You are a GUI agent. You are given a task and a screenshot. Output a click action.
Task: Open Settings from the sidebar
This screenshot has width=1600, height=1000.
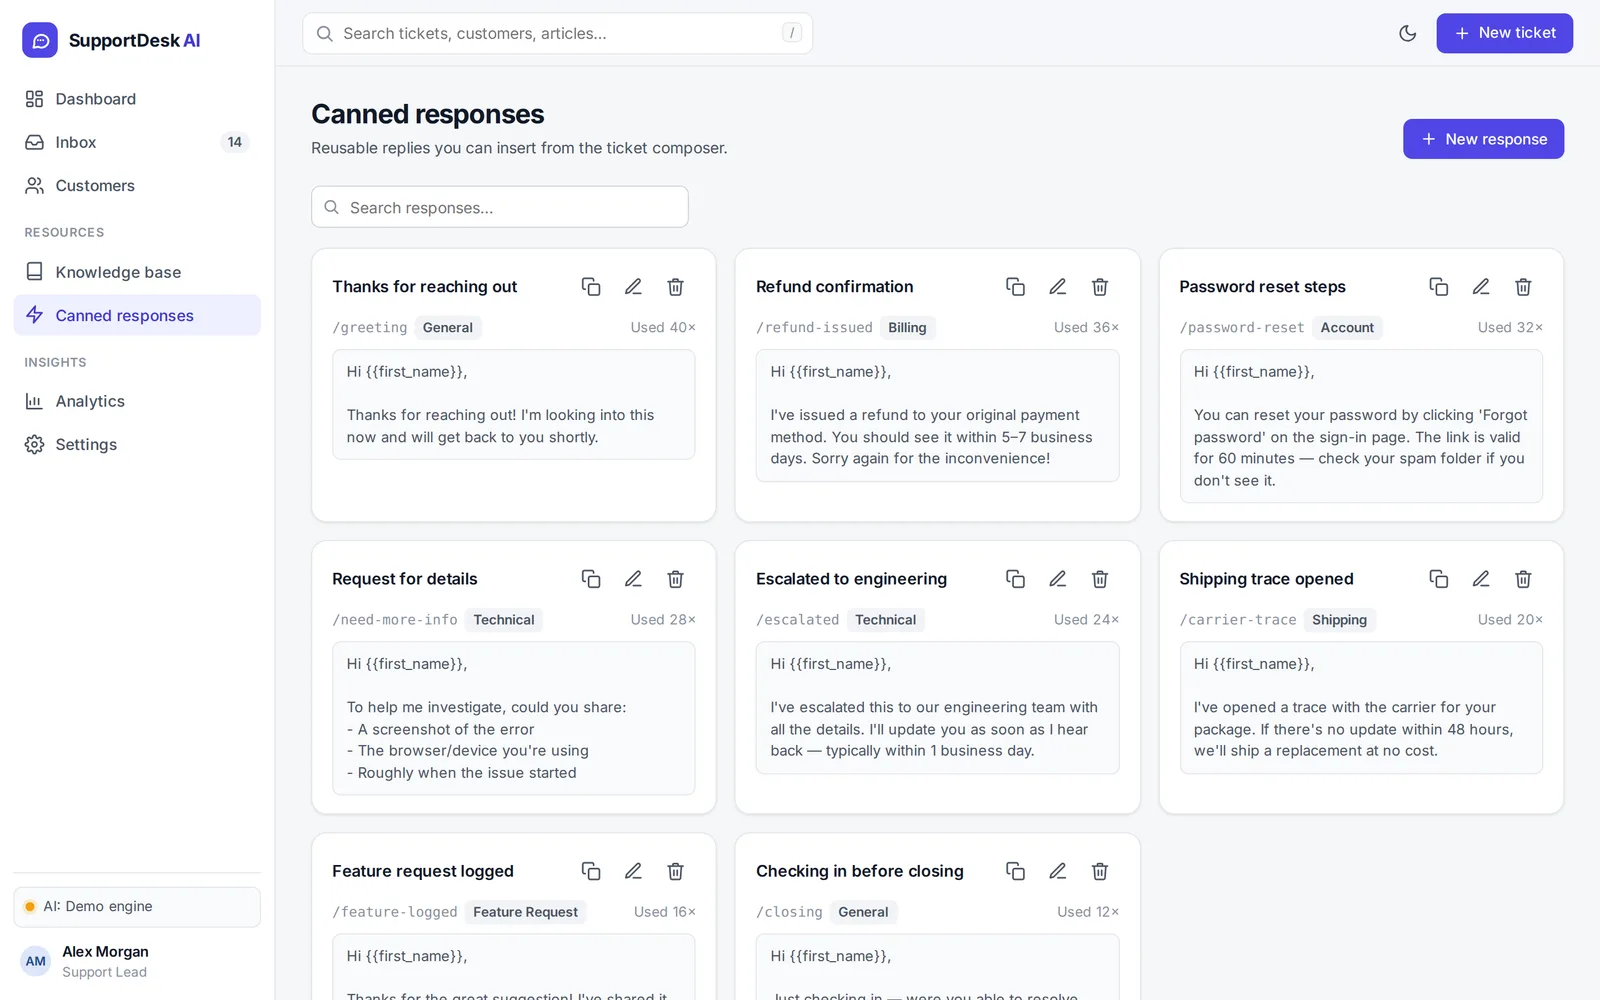137,444
